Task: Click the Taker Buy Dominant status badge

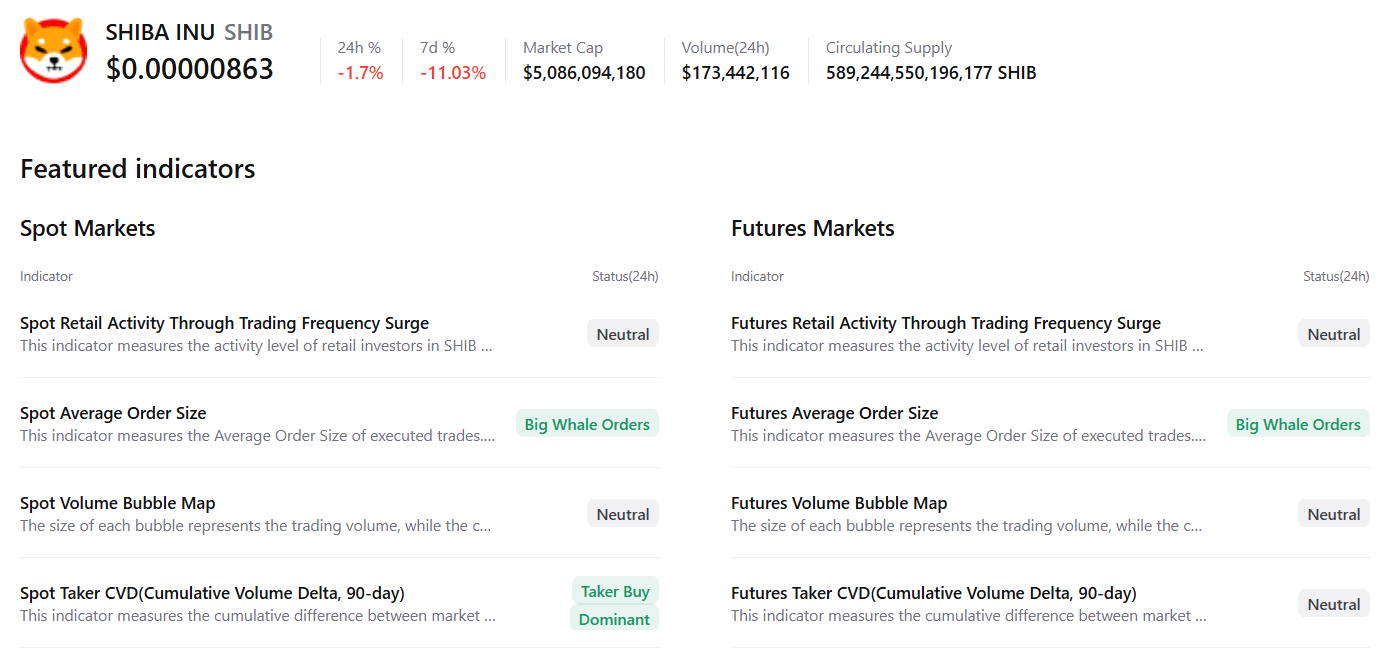Action: coord(614,605)
